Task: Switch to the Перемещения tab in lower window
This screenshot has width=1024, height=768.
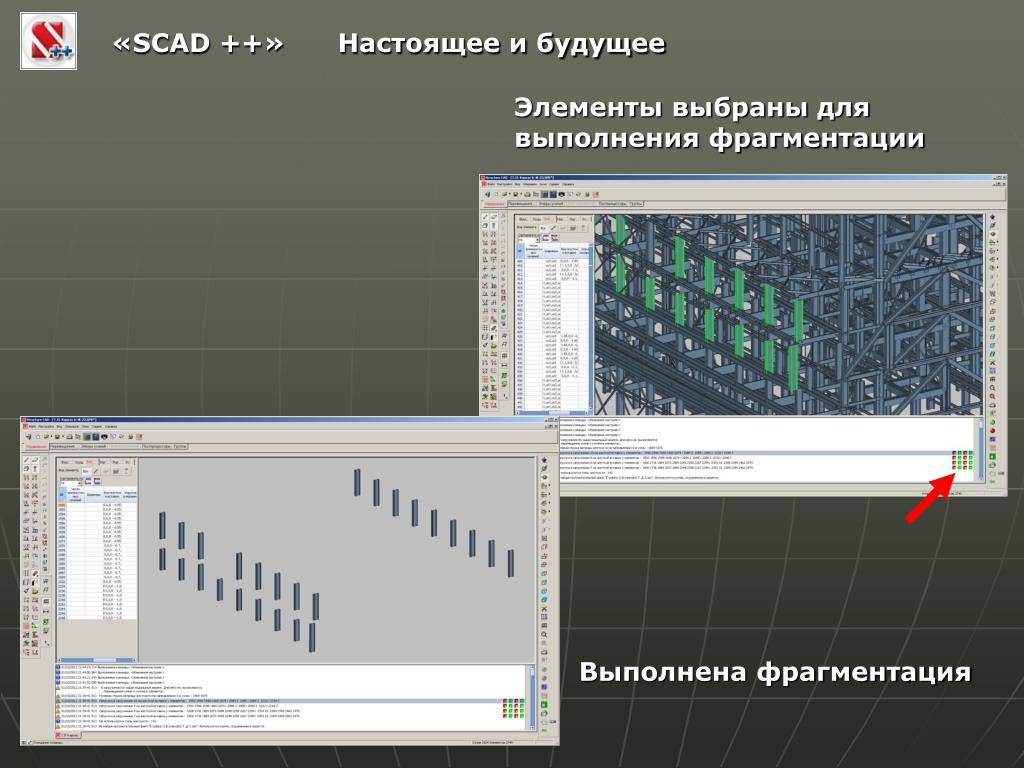Action: point(64,446)
